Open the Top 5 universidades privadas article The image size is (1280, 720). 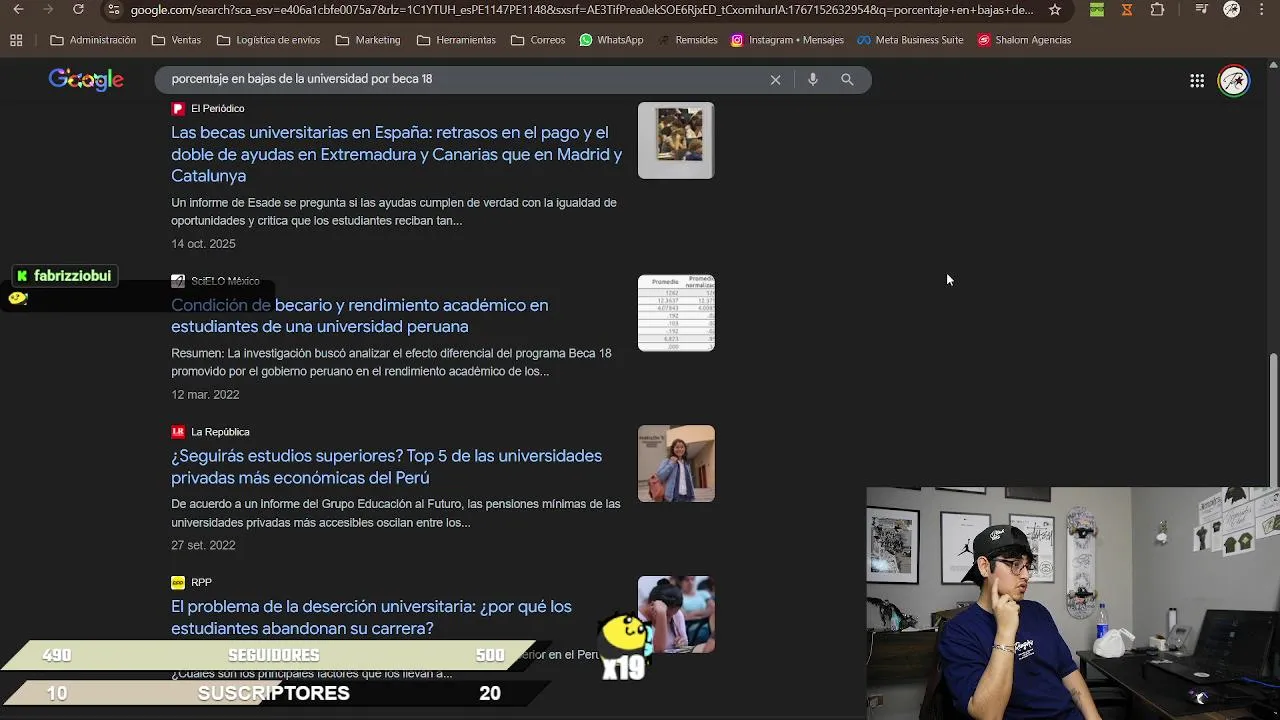click(386, 467)
